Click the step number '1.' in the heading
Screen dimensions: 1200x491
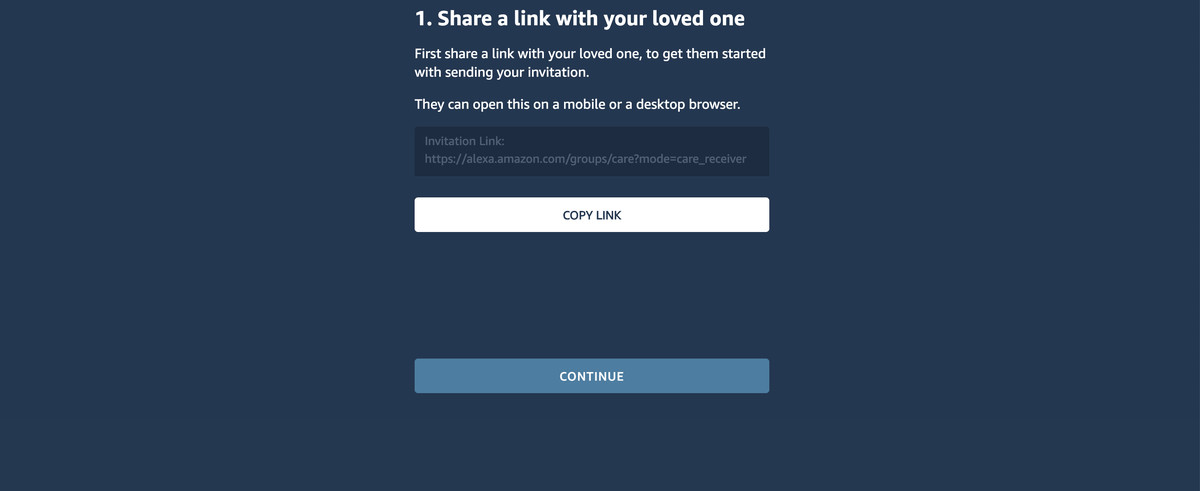click(424, 18)
